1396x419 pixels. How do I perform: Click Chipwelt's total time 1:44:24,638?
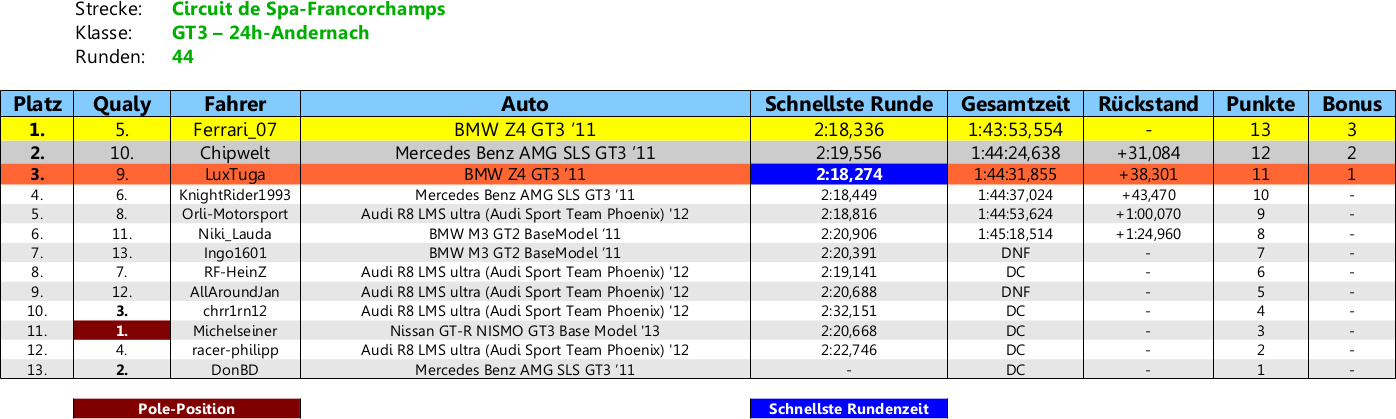[x=1016, y=153]
